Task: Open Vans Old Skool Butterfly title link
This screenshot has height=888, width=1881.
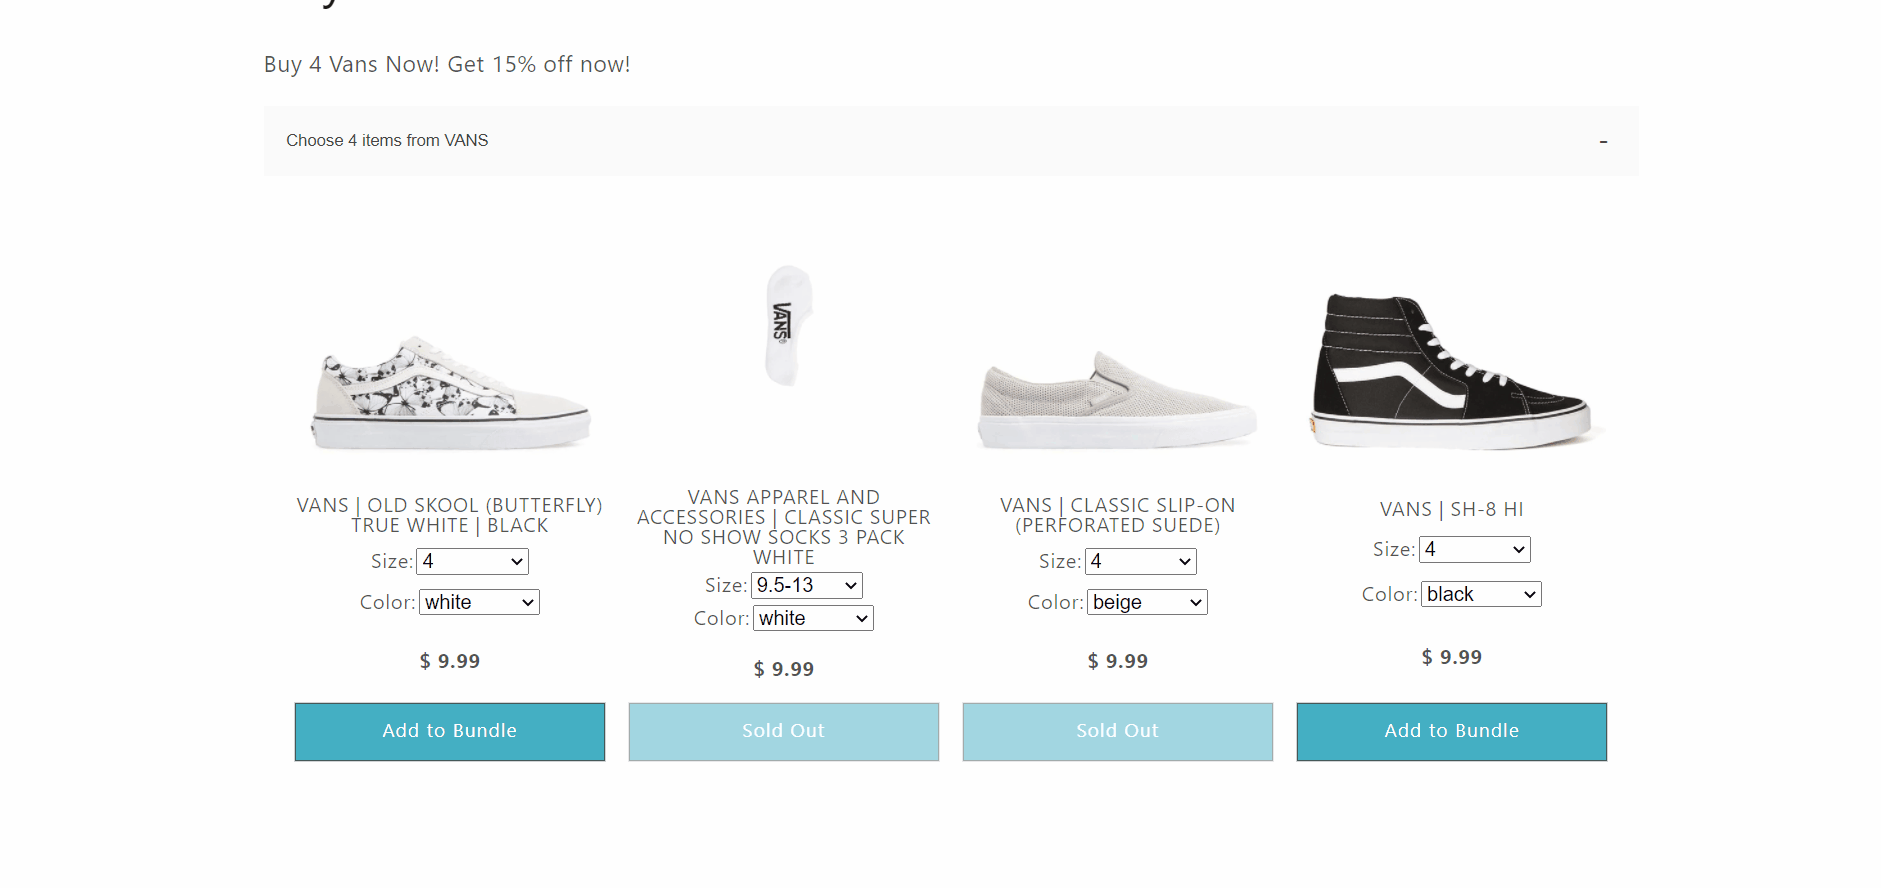Action: [x=450, y=516]
